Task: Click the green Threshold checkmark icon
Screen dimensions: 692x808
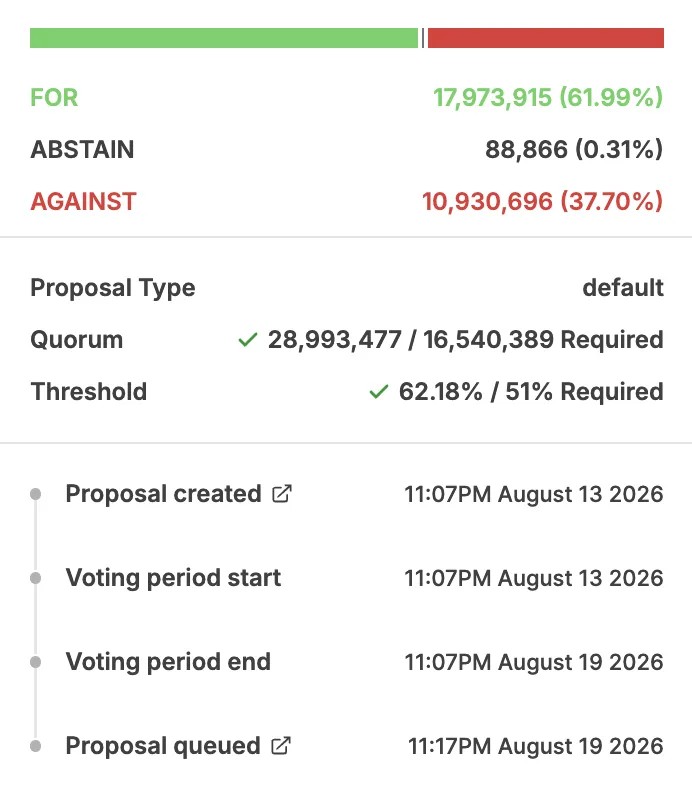Action: tap(379, 392)
